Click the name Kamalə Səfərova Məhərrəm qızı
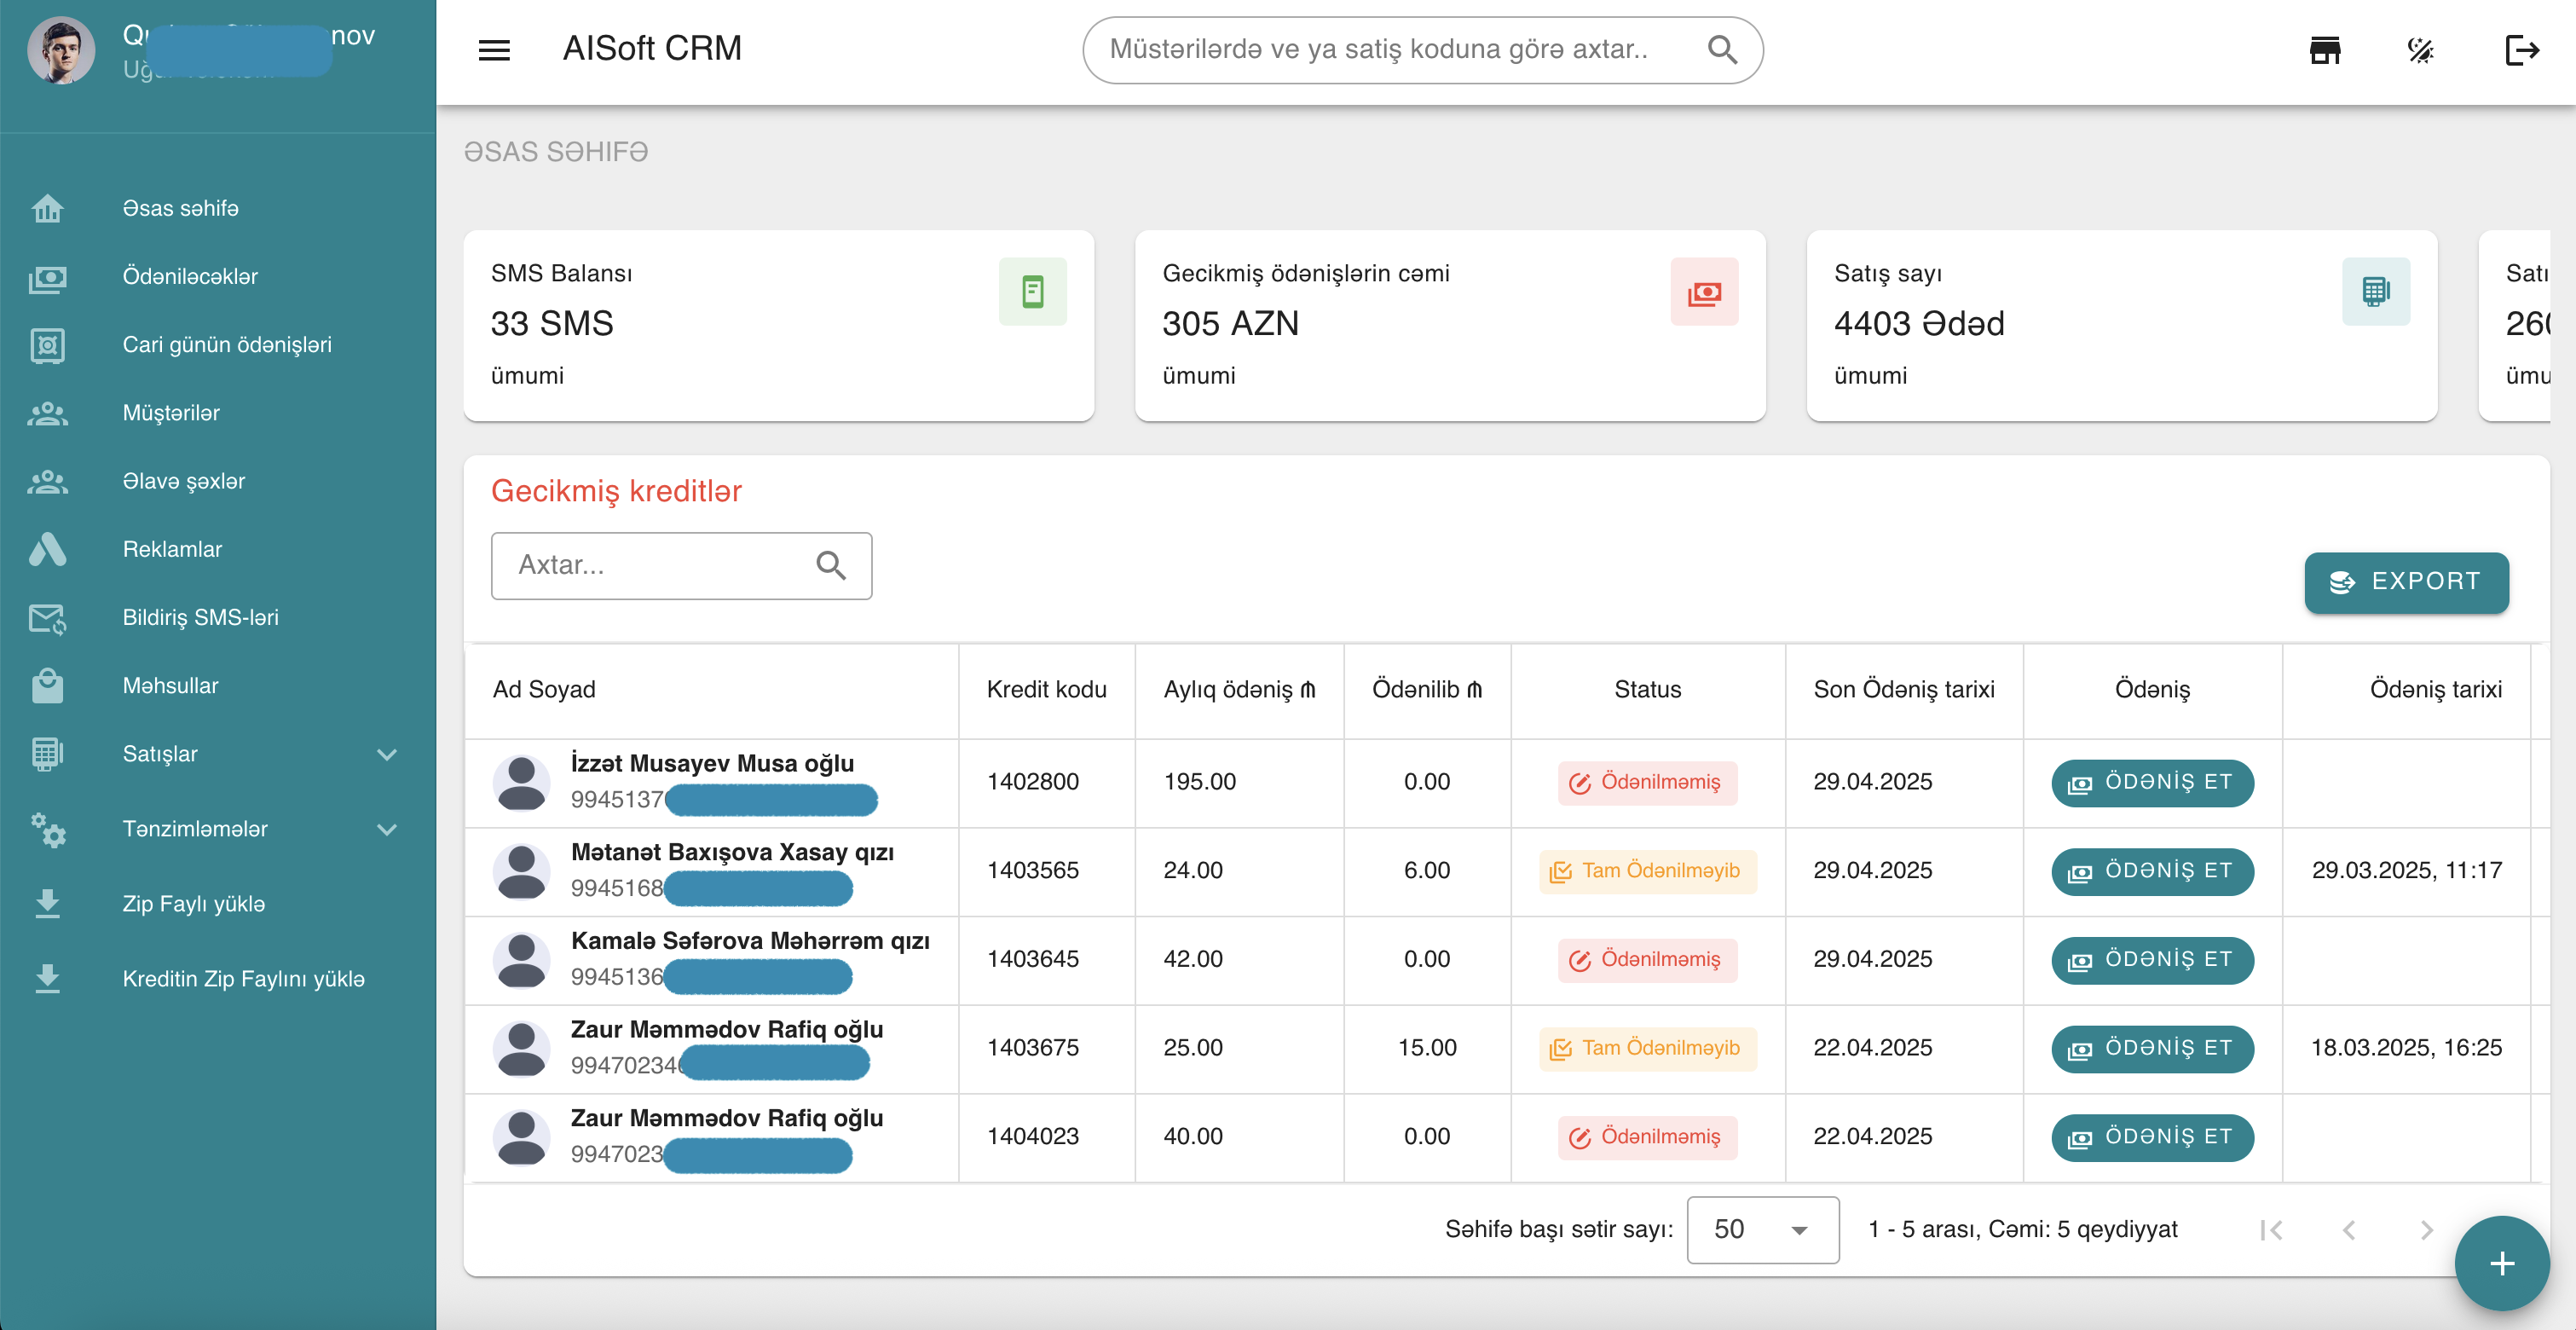 pos(750,941)
